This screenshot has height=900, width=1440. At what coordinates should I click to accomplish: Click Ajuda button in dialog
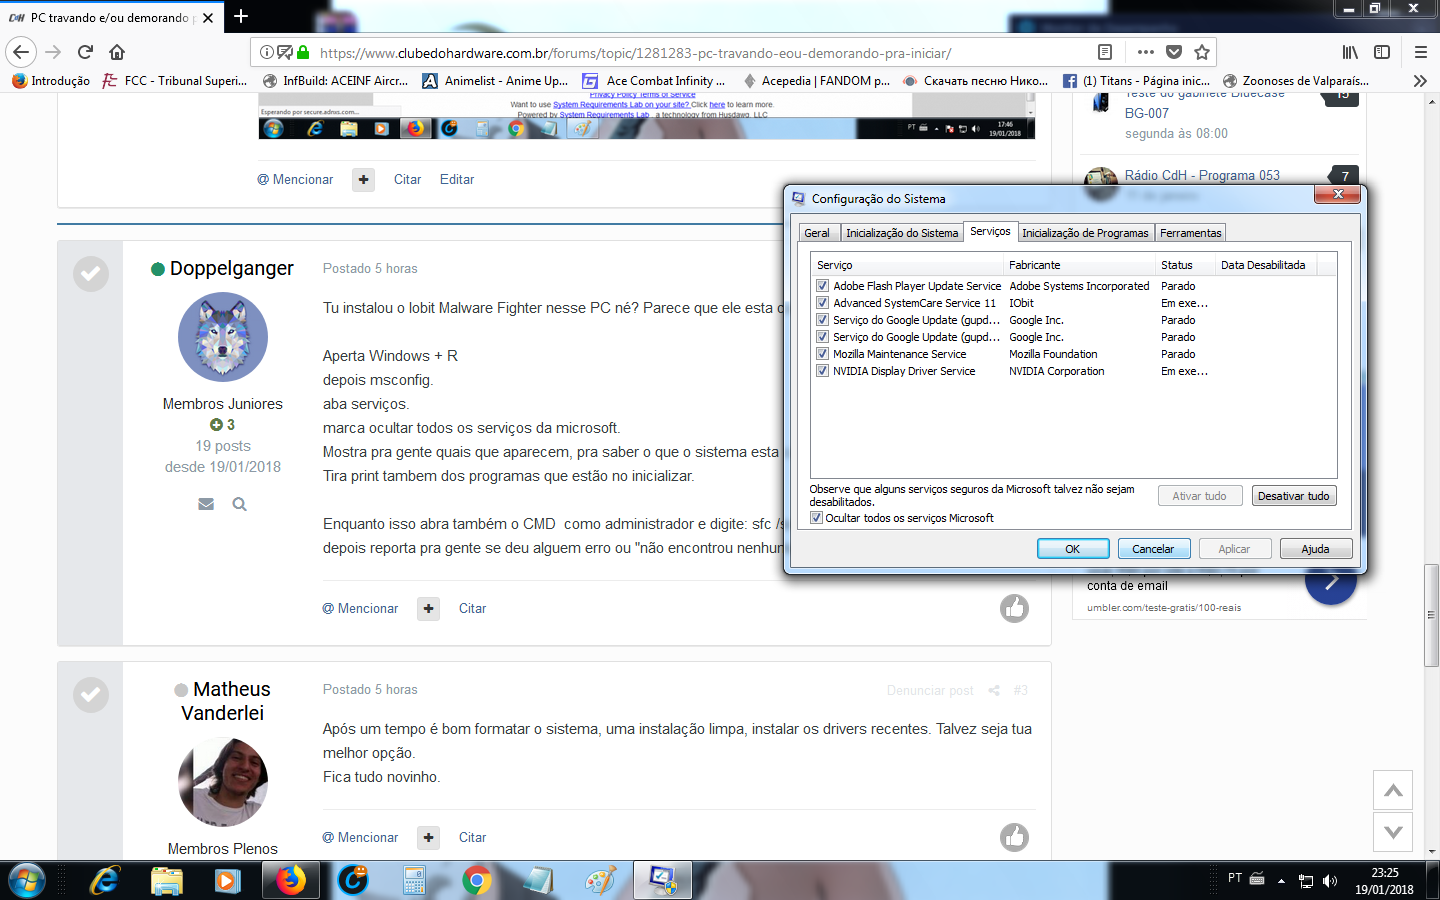point(1315,549)
